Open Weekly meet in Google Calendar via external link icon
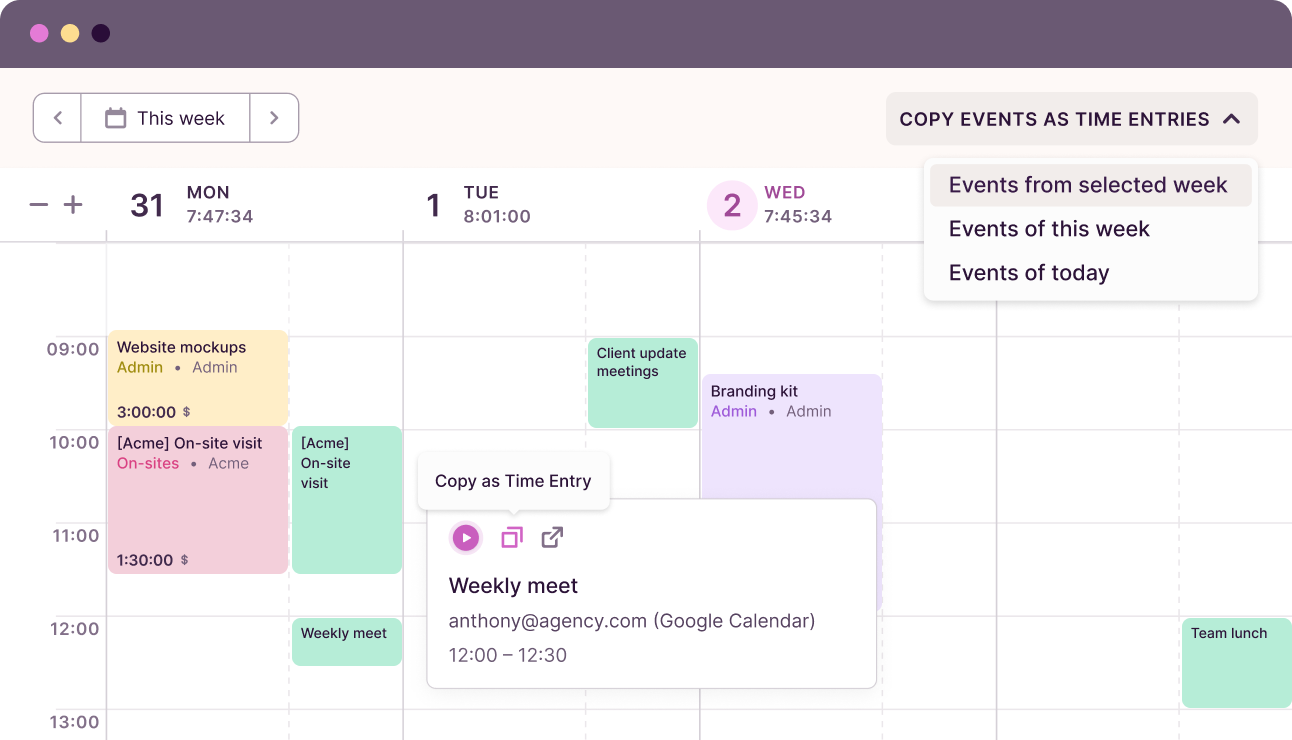Viewport: 1292px width, 740px height. click(x=552, y=537)
